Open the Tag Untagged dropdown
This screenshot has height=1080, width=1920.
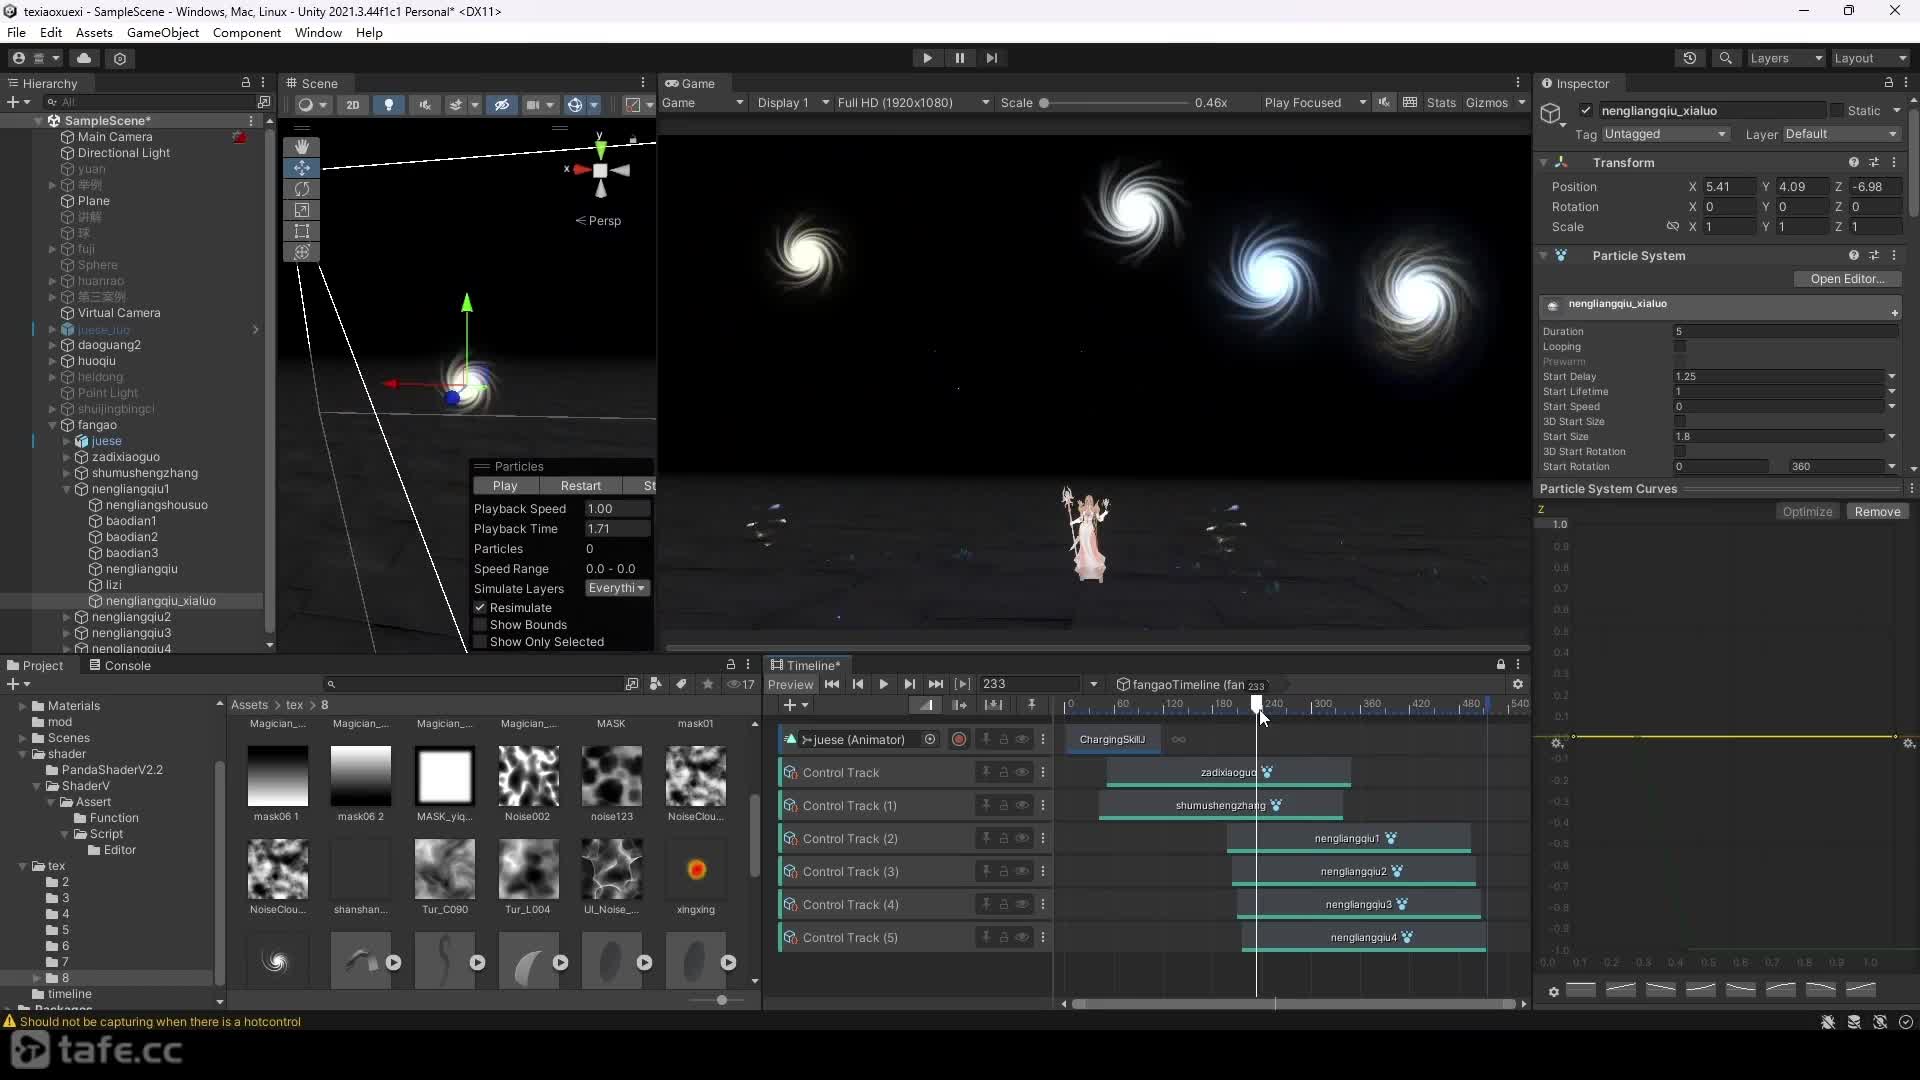tap(1665, 134)
